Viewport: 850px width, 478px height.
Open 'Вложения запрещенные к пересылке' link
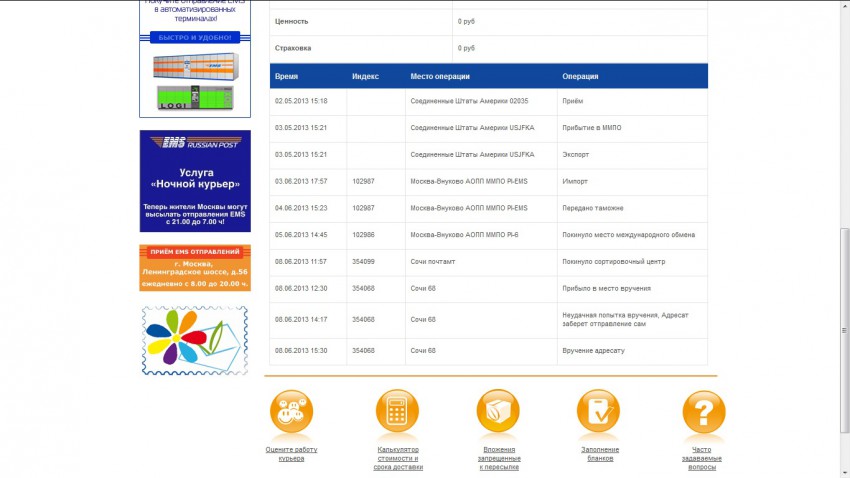coord(497,458)
